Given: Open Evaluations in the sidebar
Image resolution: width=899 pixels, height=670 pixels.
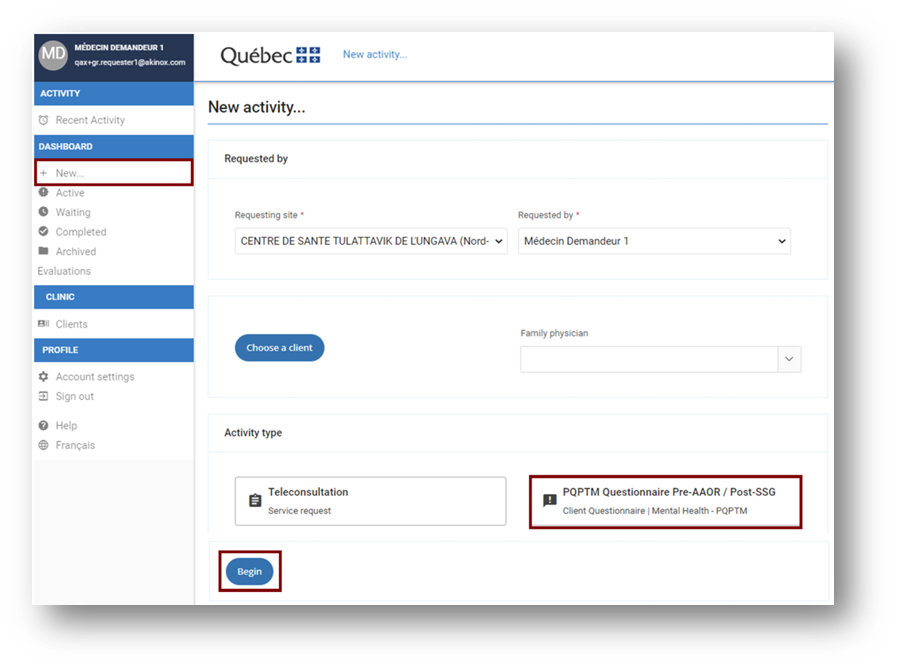Looking at the screenshot, I should click(x=64, y=271).
